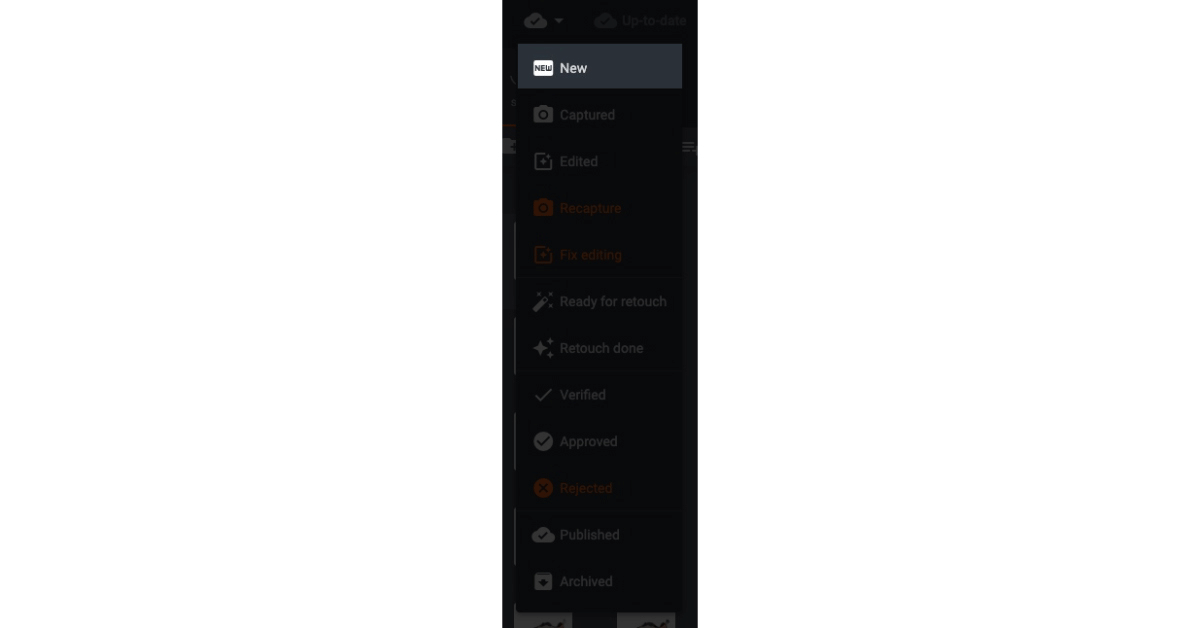Image resolution: width=1200 pixels, height=628 pixels.
Task: Select the Published status
Action: [x=600, y=535]
